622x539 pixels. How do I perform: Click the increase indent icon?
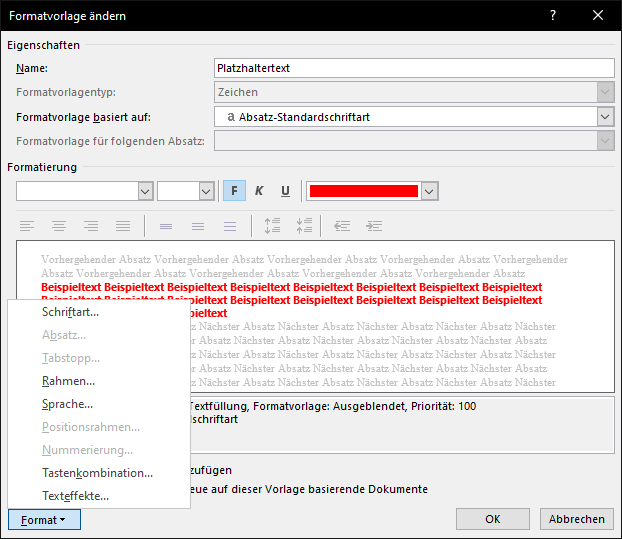pyautogui.click(x=373, y=226)
